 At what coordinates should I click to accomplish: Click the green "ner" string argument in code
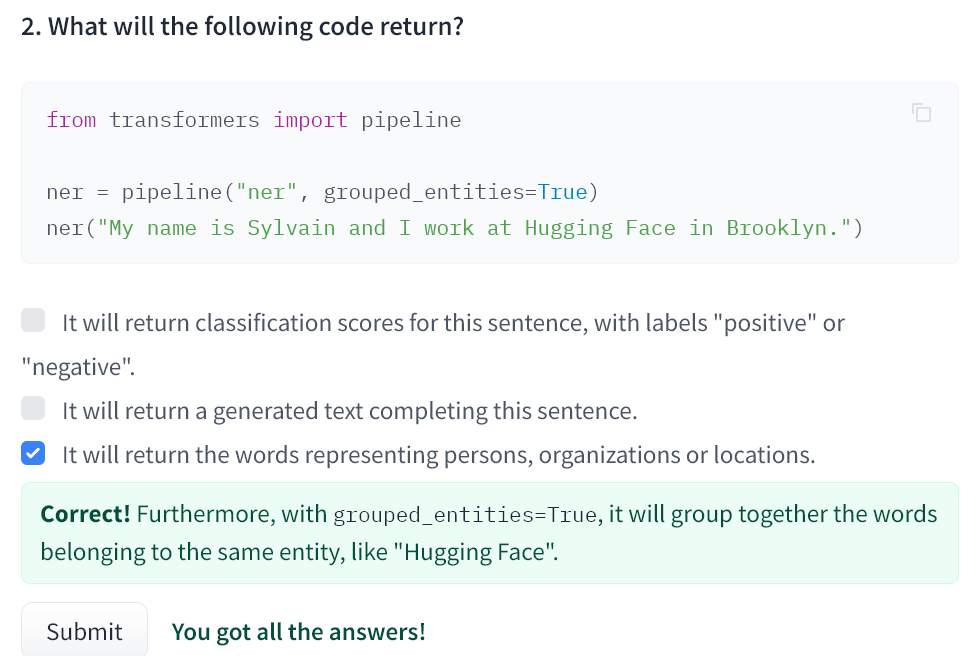pos(265,192)
